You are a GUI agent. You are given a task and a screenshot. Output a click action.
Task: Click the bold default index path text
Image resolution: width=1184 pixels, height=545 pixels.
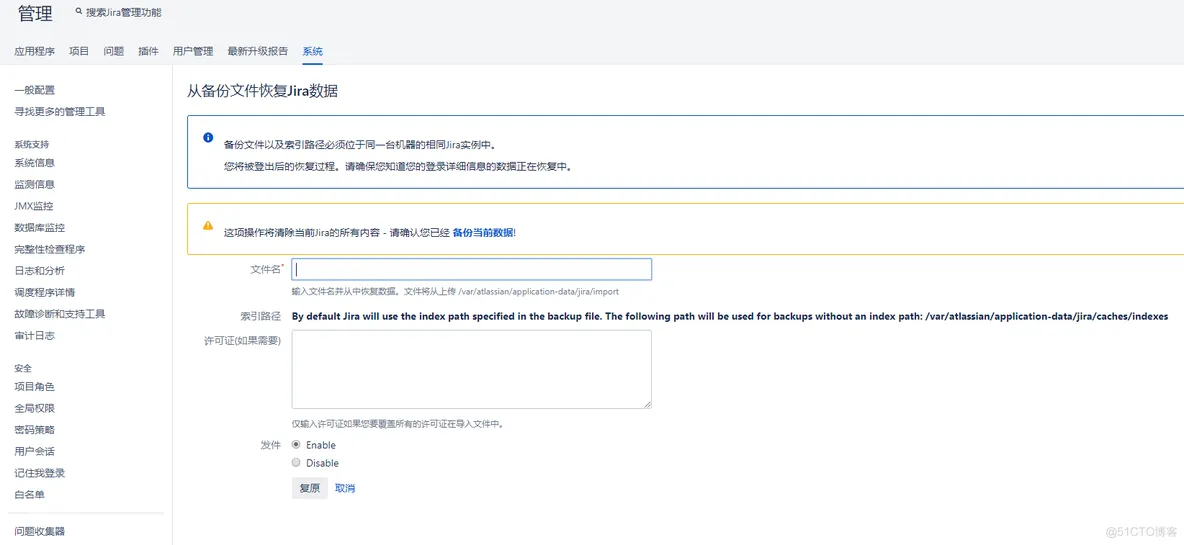click(x=730, y=316)
